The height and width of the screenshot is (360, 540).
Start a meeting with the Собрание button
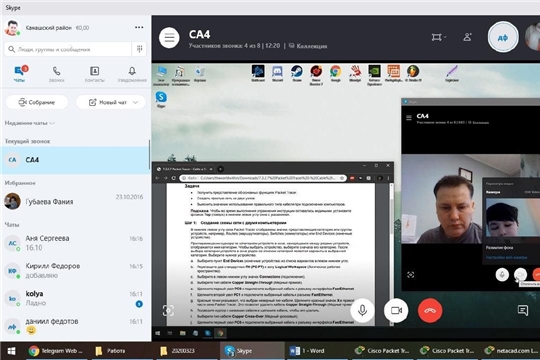(37, 102)
